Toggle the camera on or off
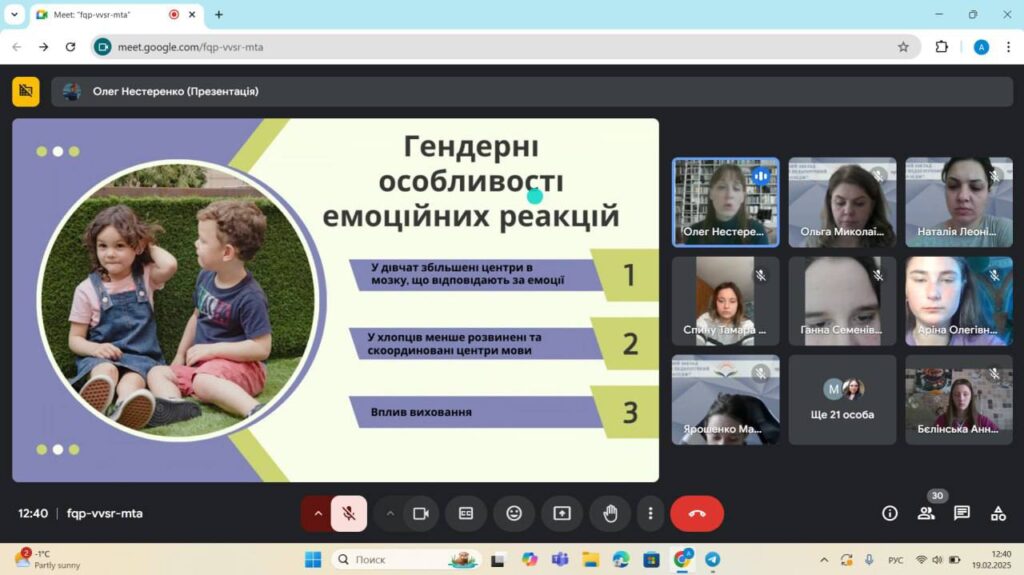Image resolution: width=1024 pixels, height=575 pixels. pyautogui.click(x=421, y=513)
